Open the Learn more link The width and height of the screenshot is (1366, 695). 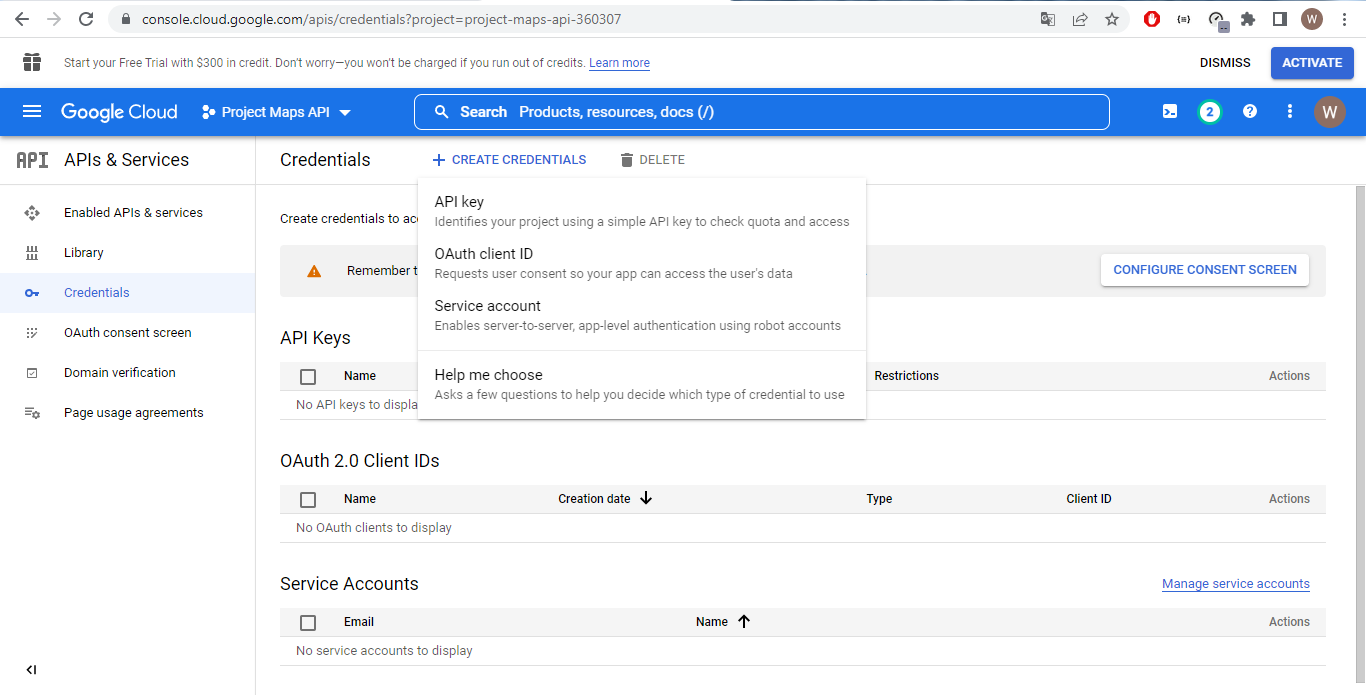(x=619, y=63)
